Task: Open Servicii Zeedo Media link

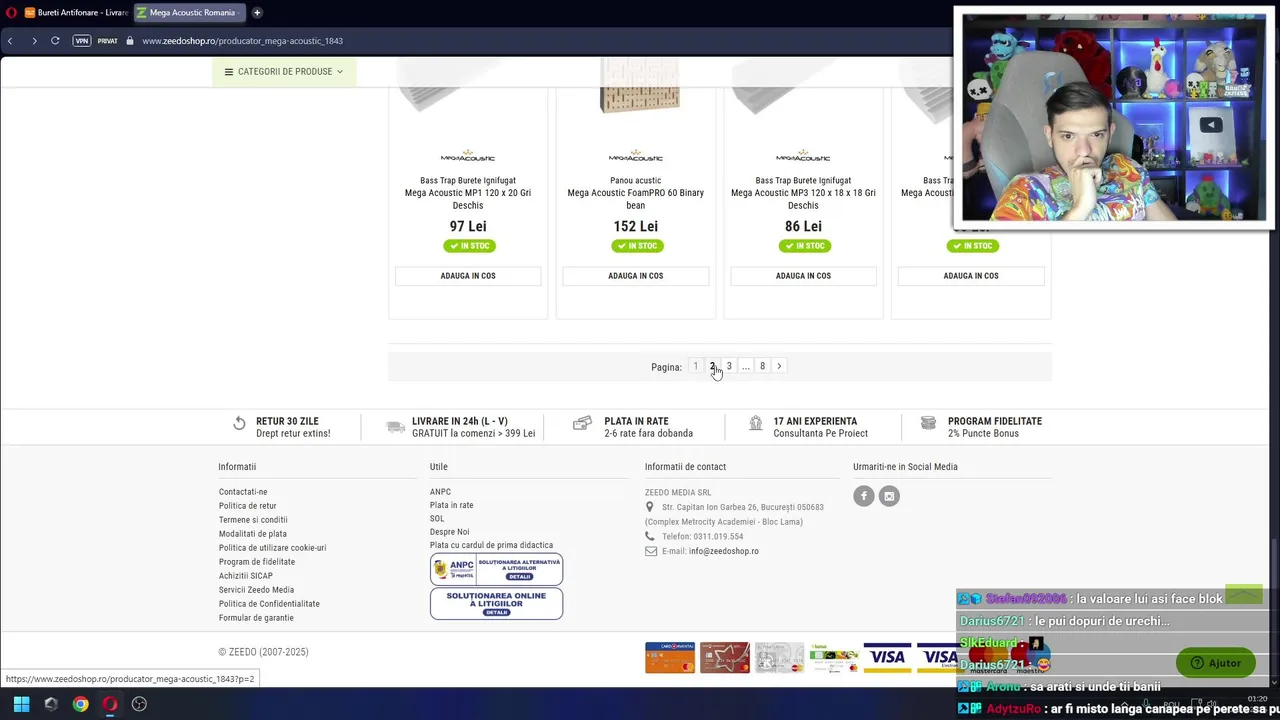Action: (257, 590)
